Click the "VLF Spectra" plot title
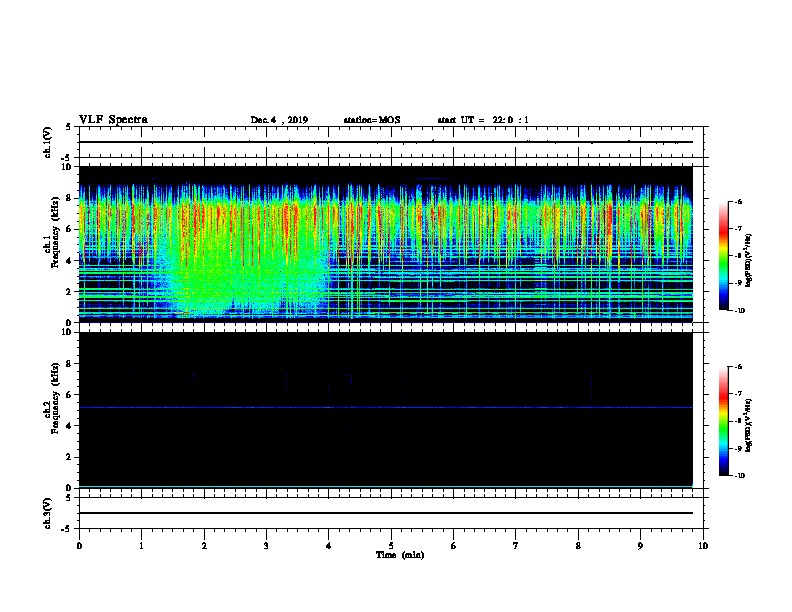 point(113,119)
